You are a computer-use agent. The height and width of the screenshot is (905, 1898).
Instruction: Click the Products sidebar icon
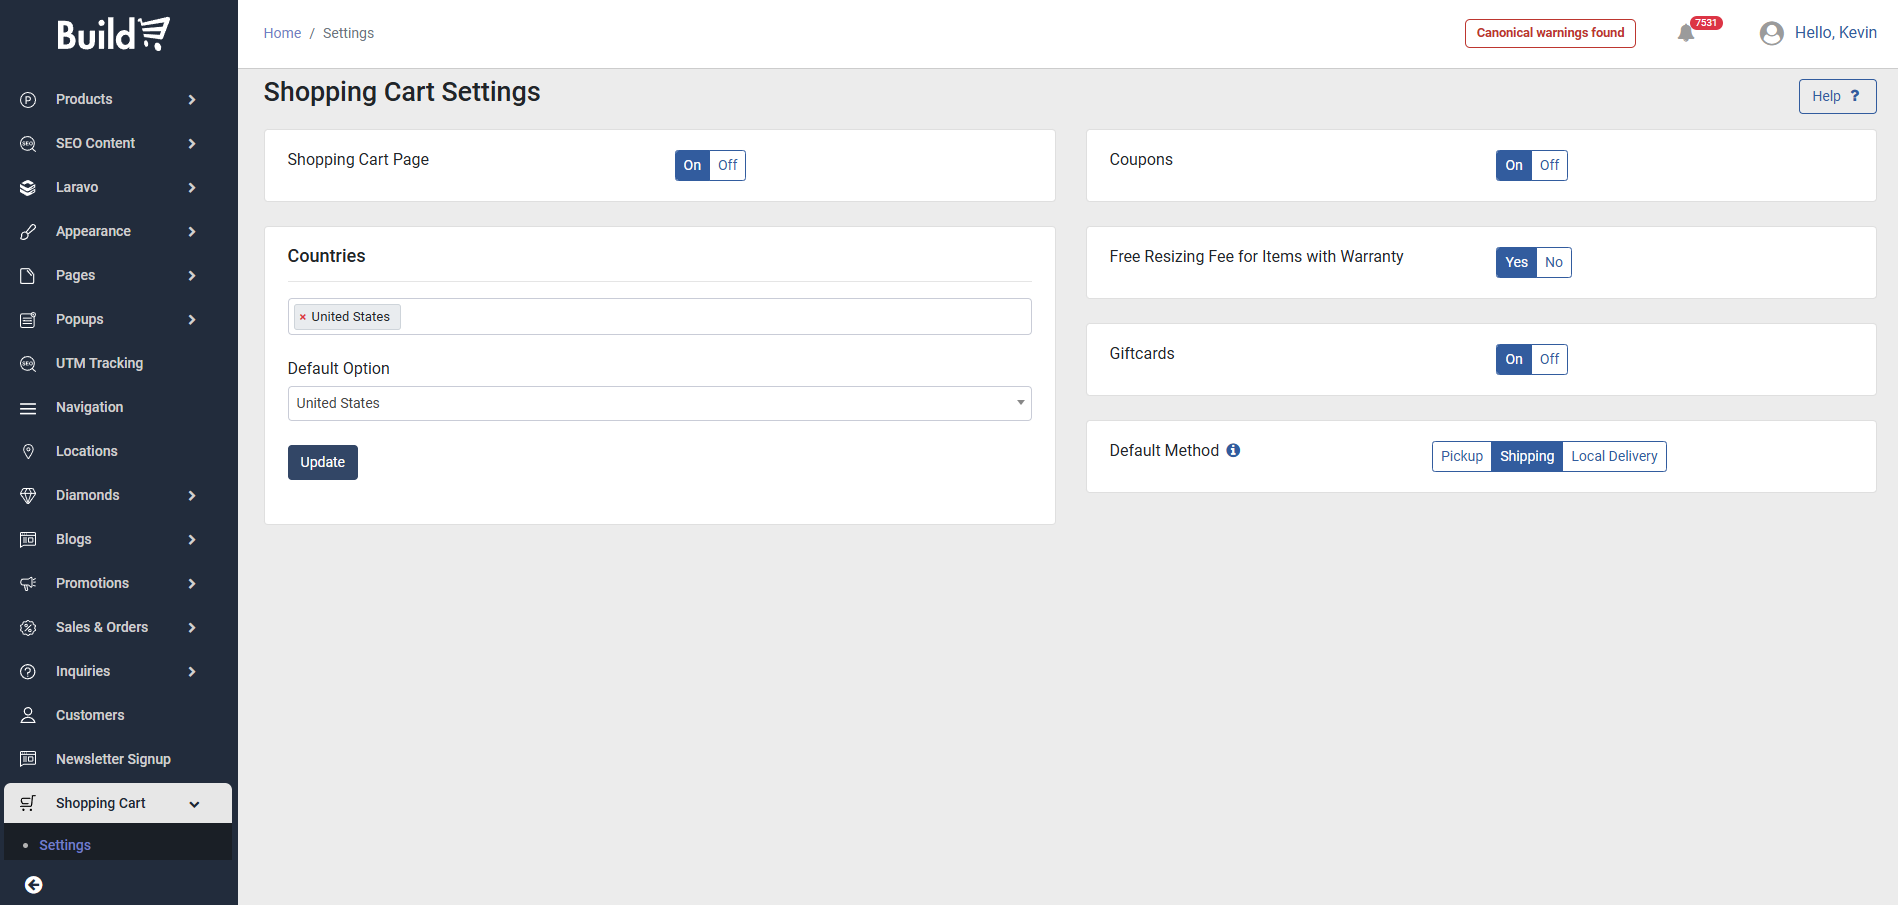coord(28,100)
